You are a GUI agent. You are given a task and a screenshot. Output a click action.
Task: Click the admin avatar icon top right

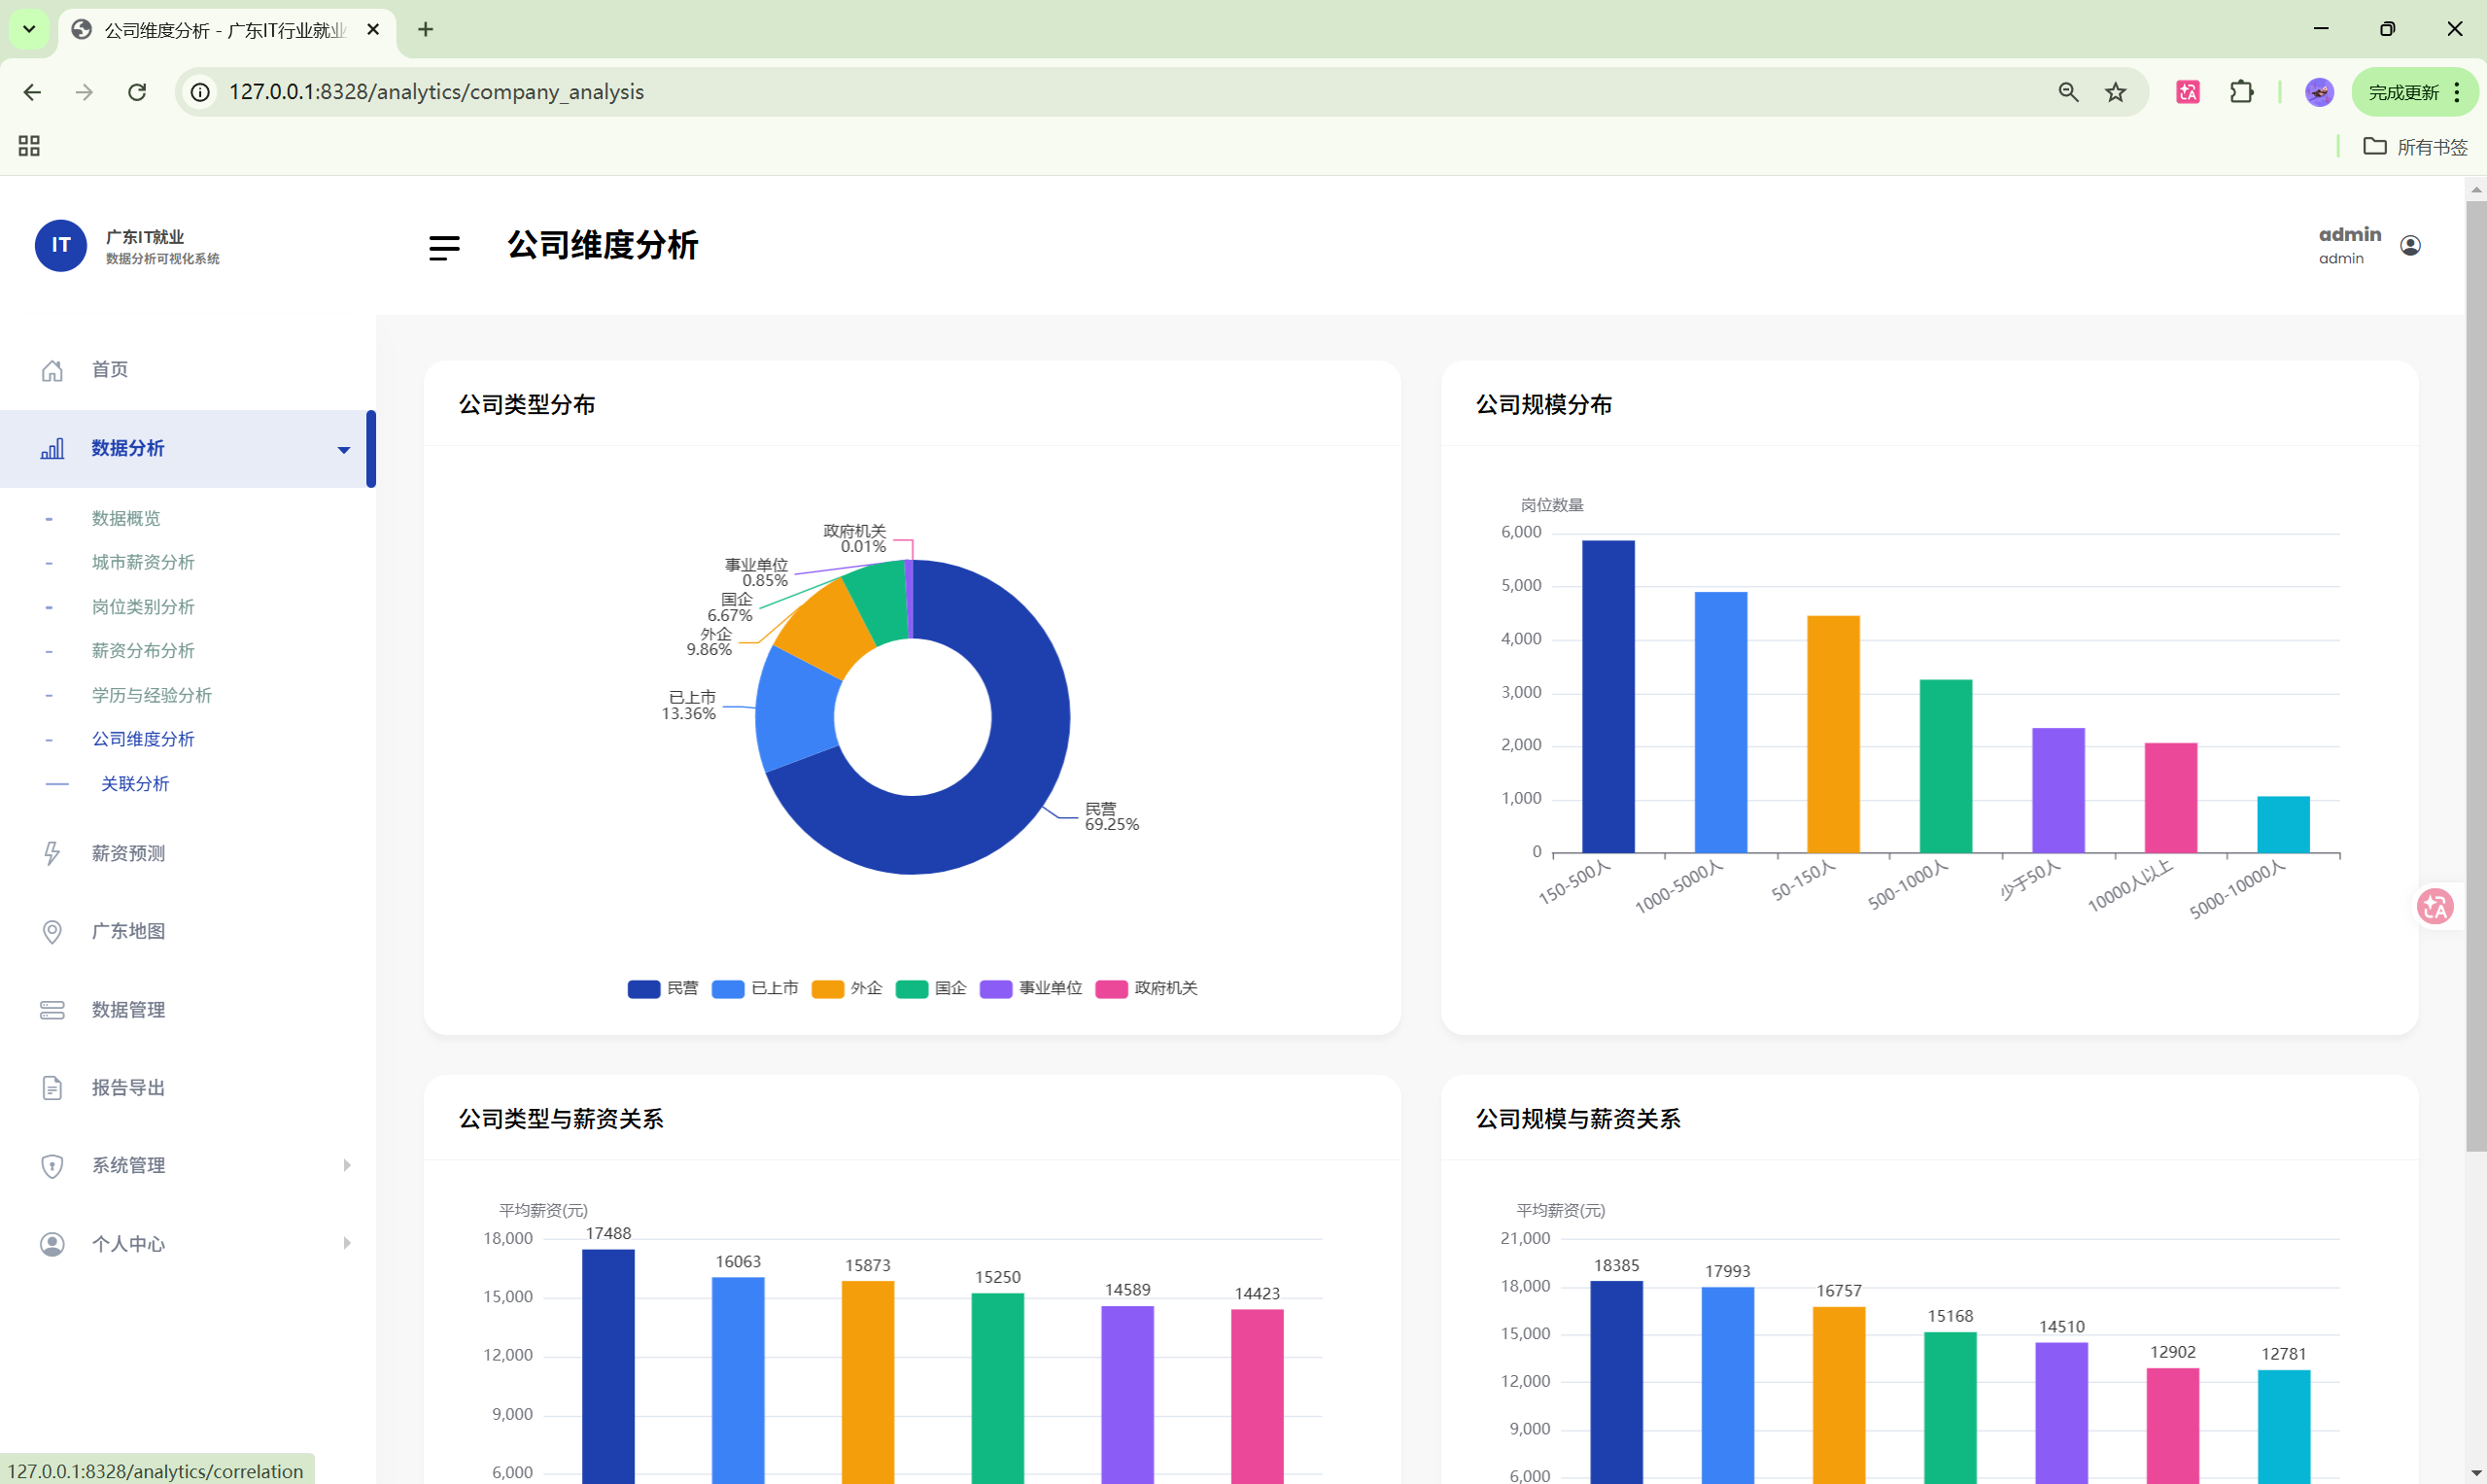(x=2410, y=244)
